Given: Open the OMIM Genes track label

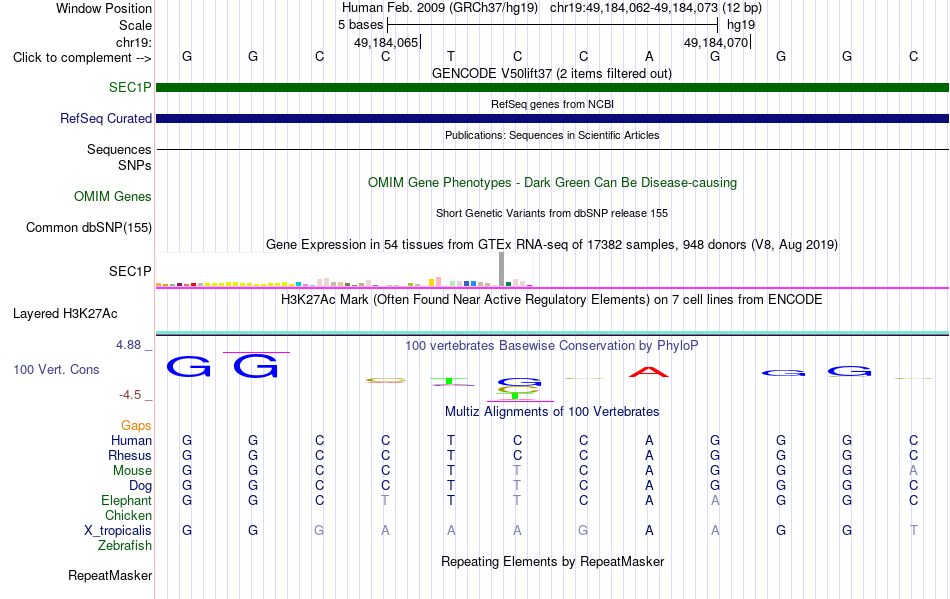Looking at the screenshot, I should click(x=112, y=196).
